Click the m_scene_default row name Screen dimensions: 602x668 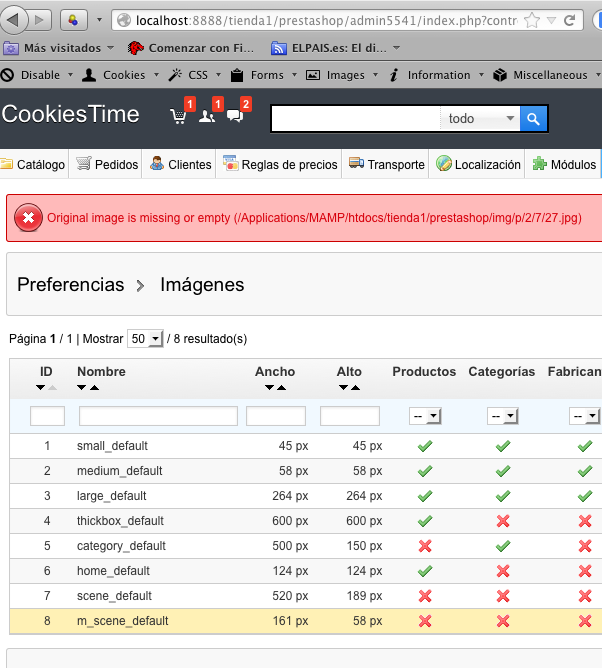(123, 621)
